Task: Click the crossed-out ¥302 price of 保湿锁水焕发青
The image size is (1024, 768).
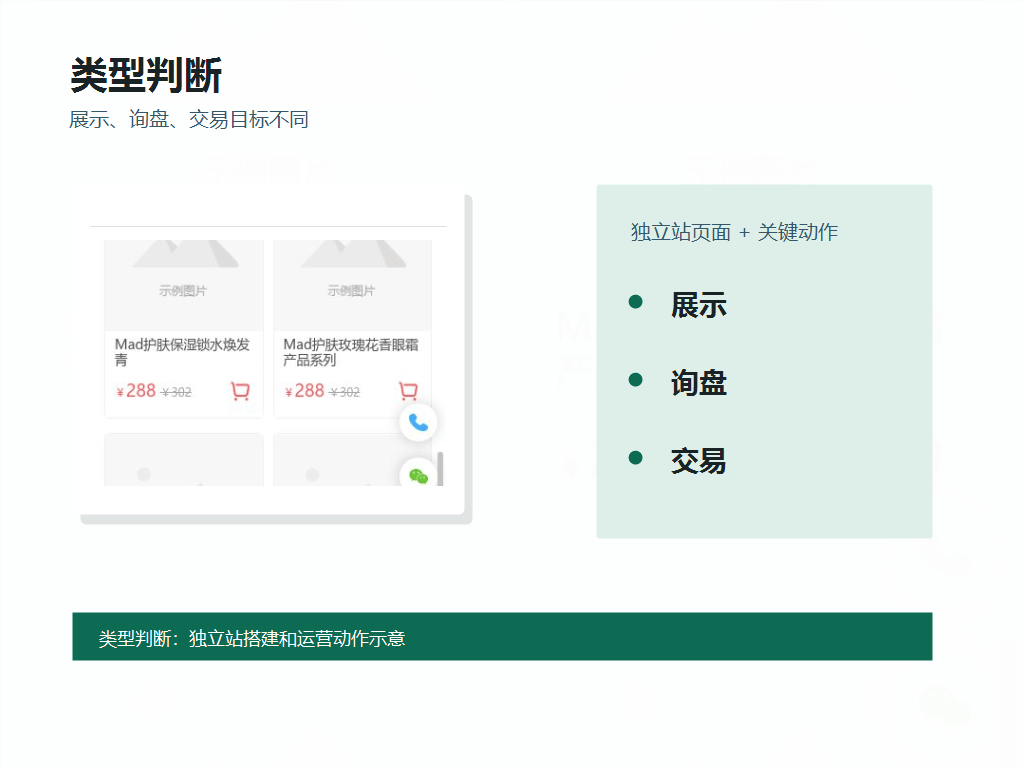Action: pyautogui.click(x=176, y=392)
